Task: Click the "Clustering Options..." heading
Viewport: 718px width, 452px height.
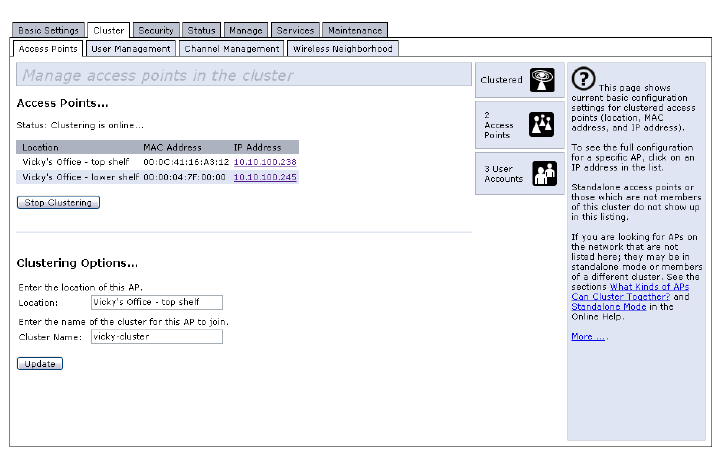Action: (x=77, y=263)
